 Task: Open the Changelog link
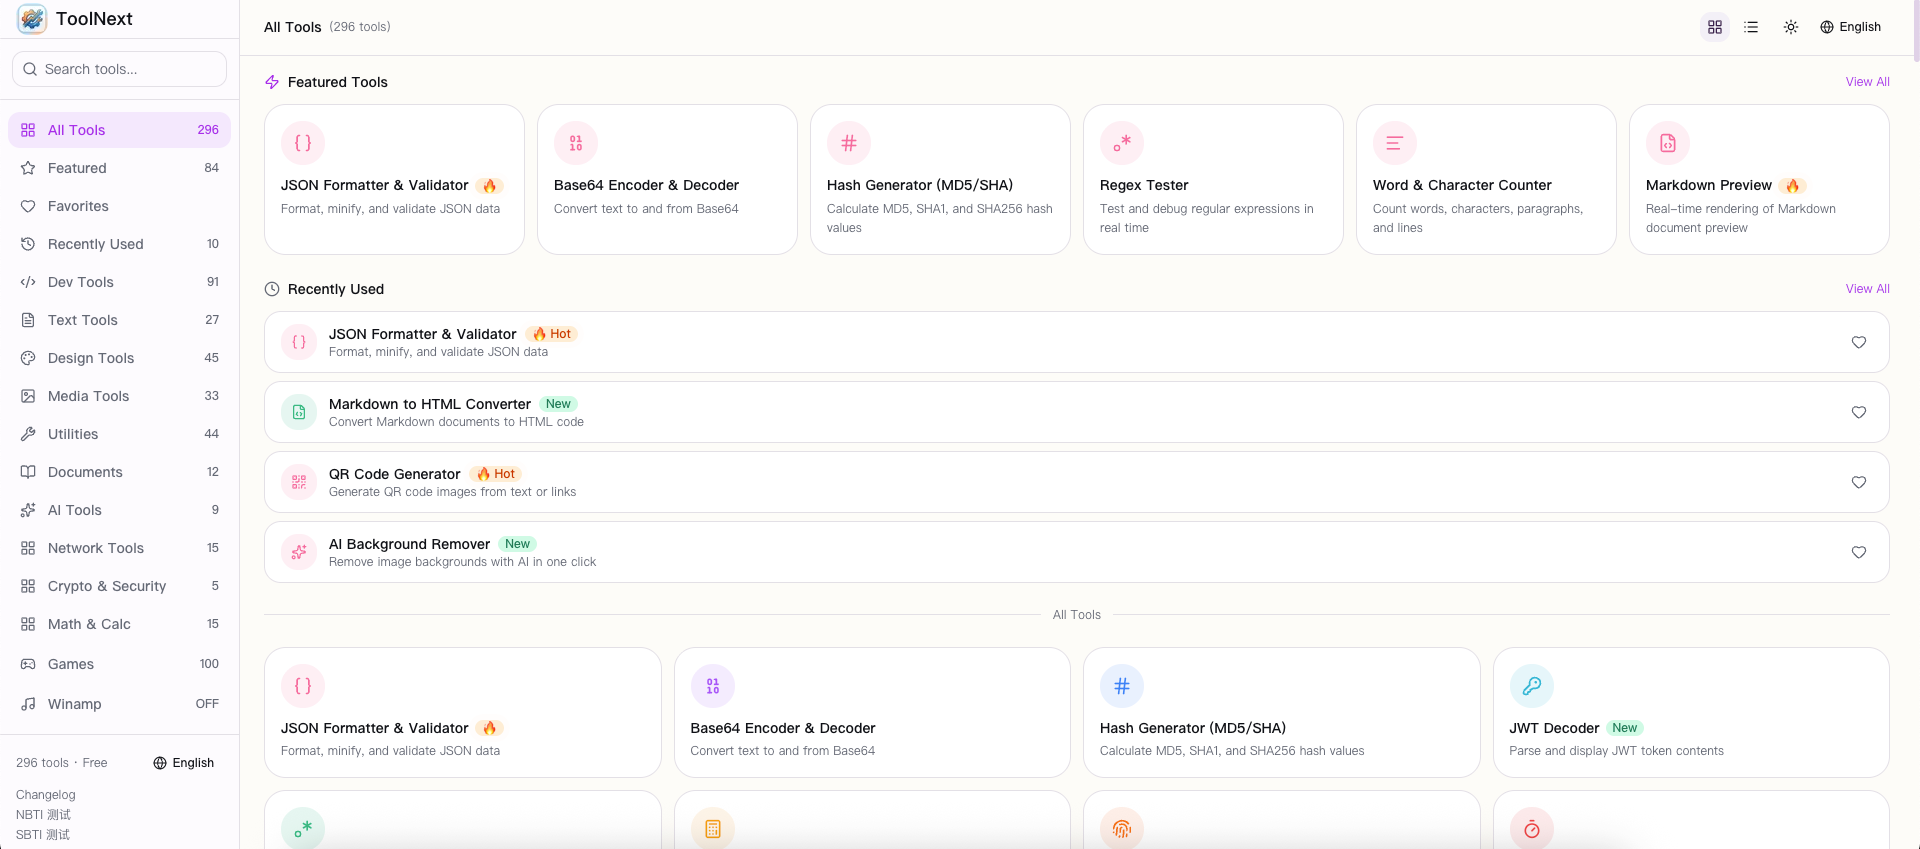pos(46,795)
